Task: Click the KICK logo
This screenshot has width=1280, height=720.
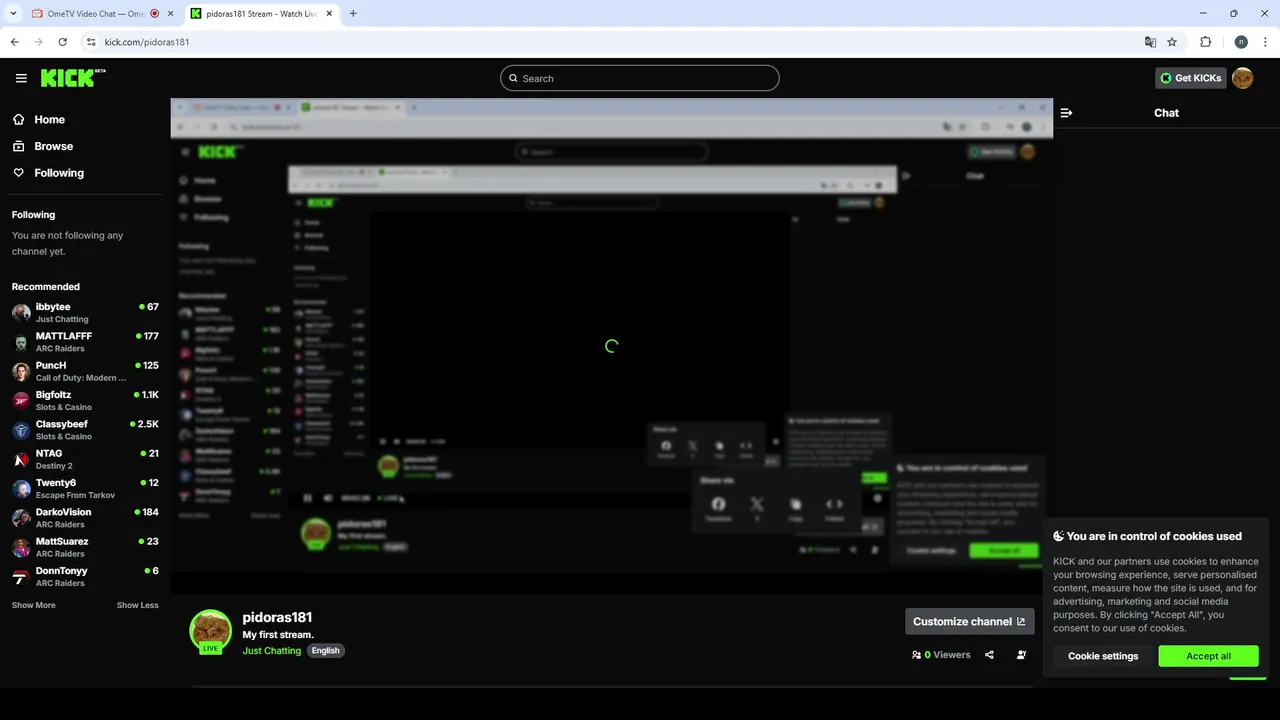Action: click(73, 78)
